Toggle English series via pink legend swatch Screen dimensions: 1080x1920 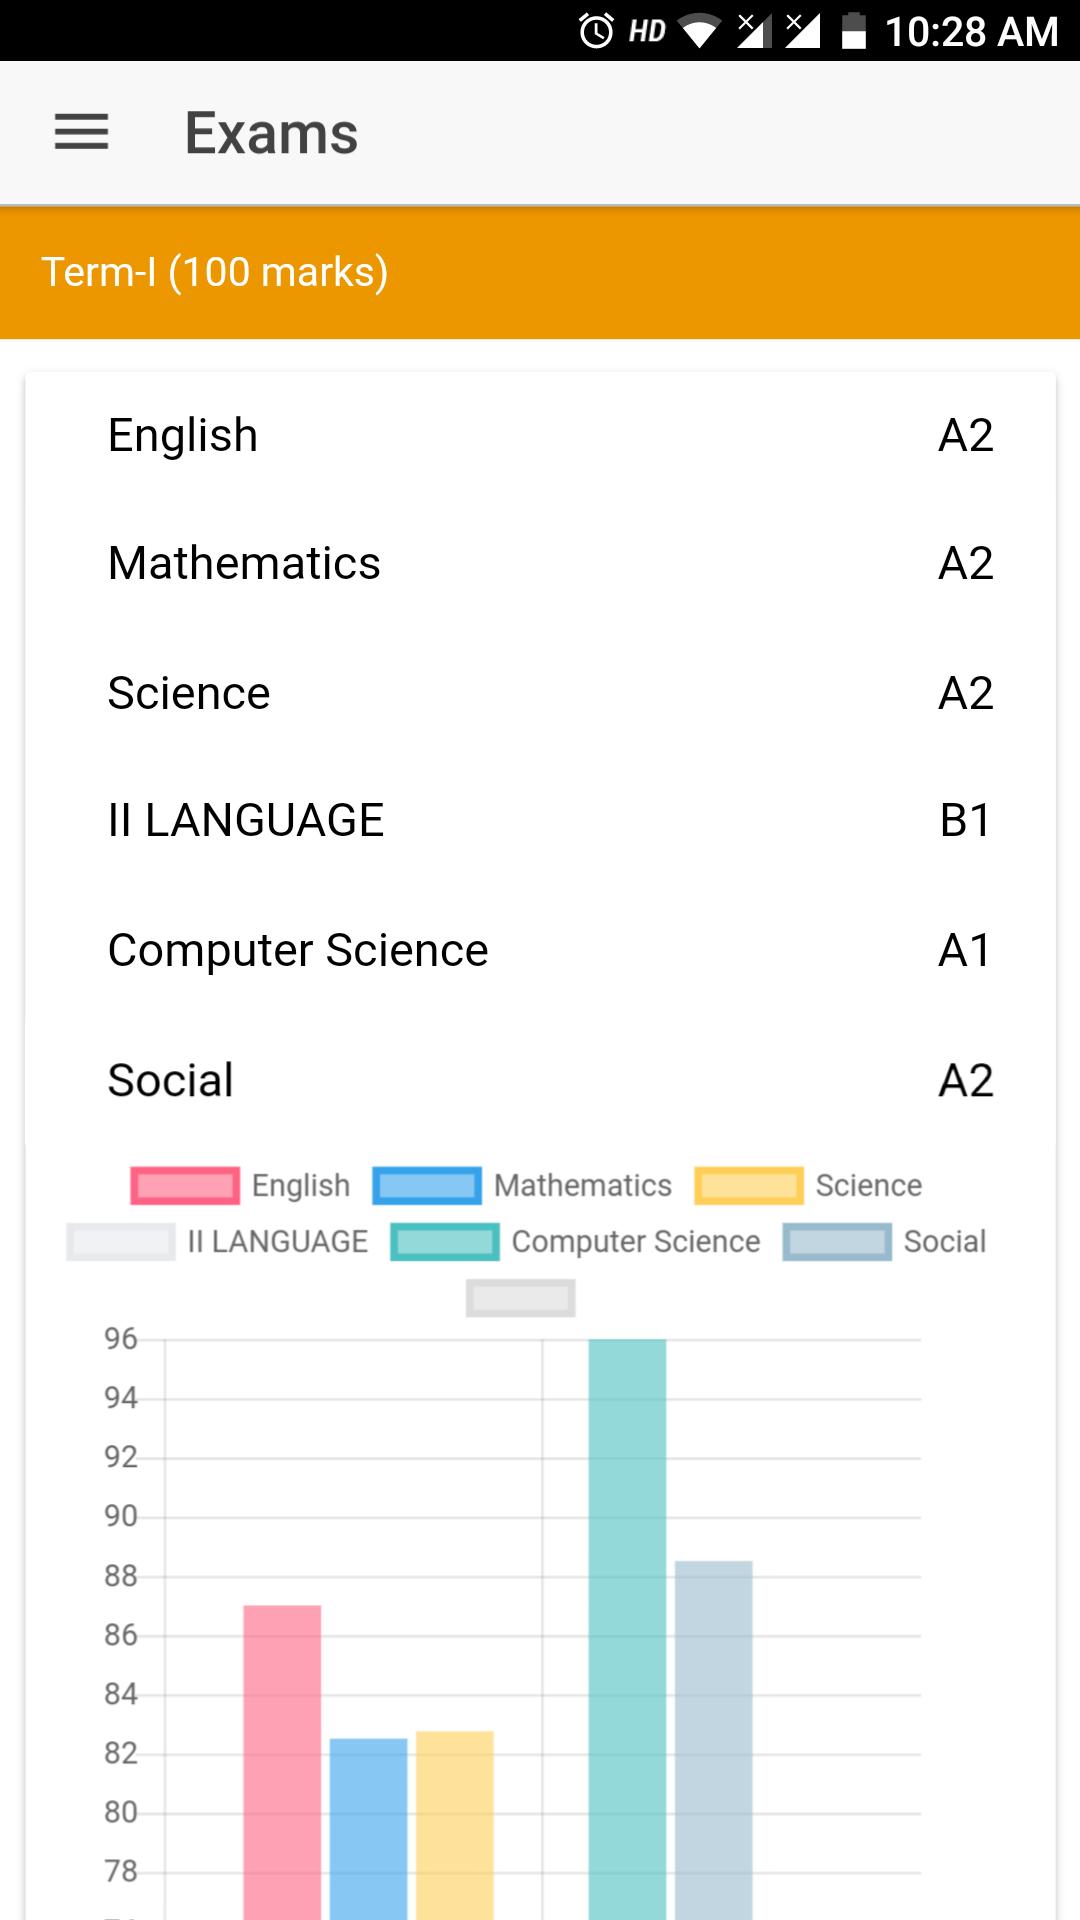185,1185
